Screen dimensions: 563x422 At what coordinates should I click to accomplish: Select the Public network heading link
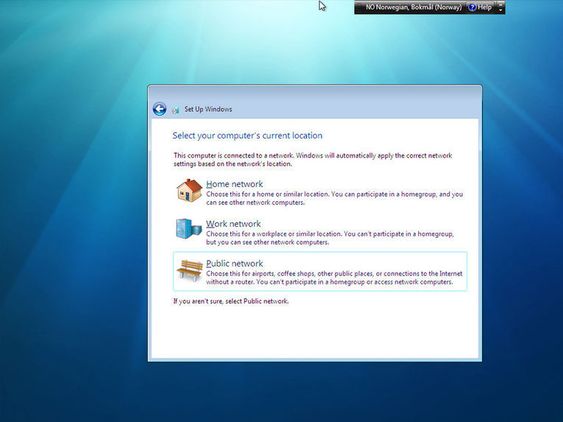(234, 264)
